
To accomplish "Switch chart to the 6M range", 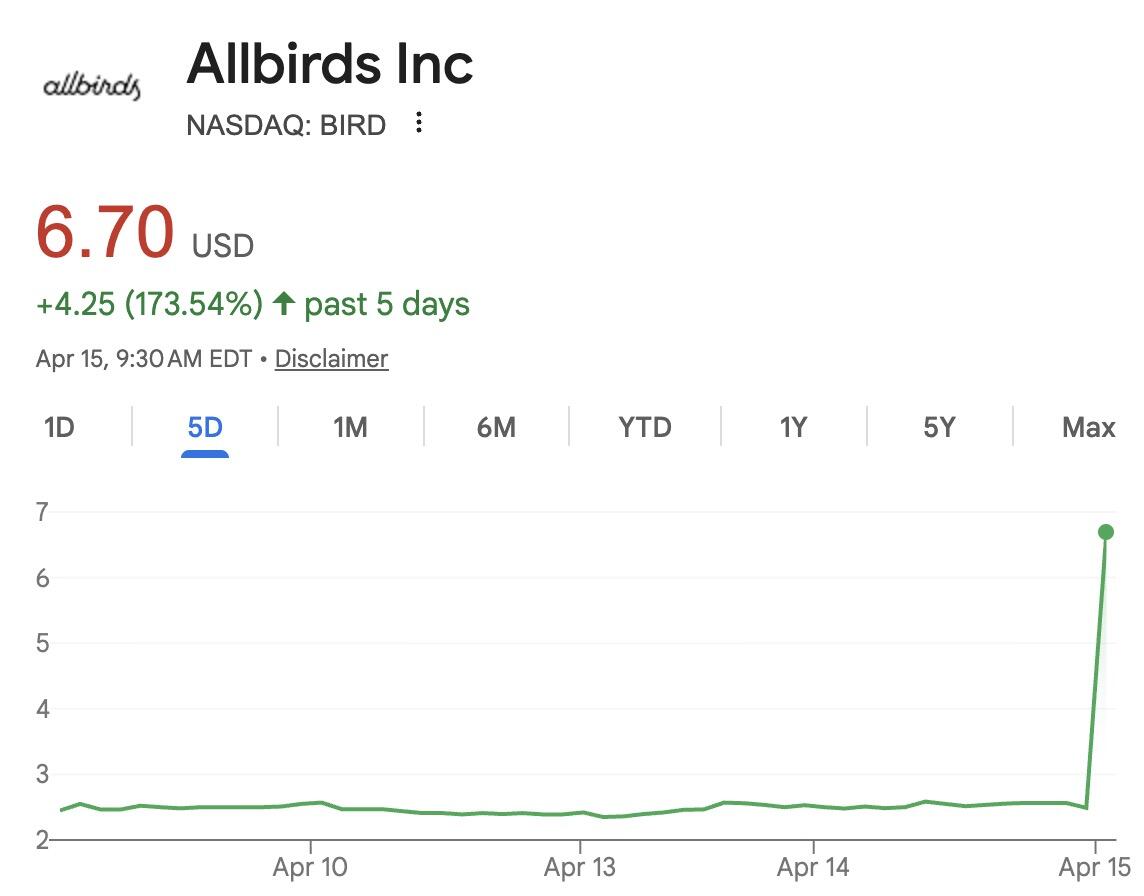I will pos(496,428).
